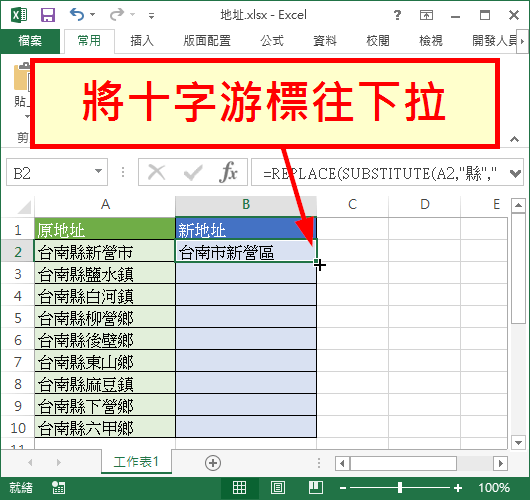
Task: Undo the last action
Action: [77, 15]
